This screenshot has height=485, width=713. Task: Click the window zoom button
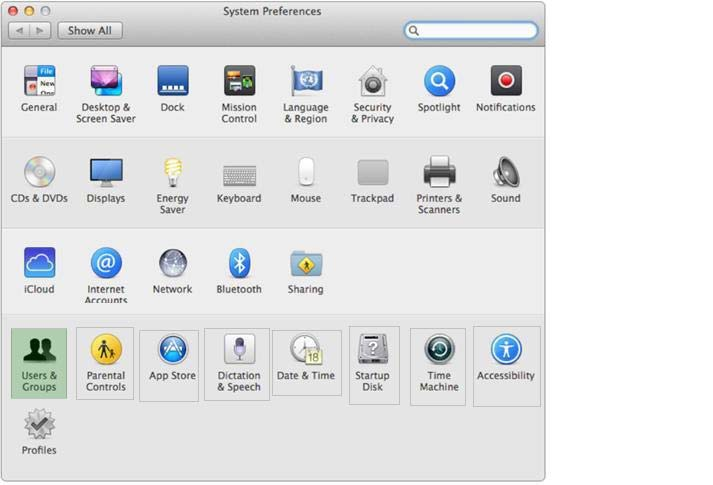tap(45, 10)
